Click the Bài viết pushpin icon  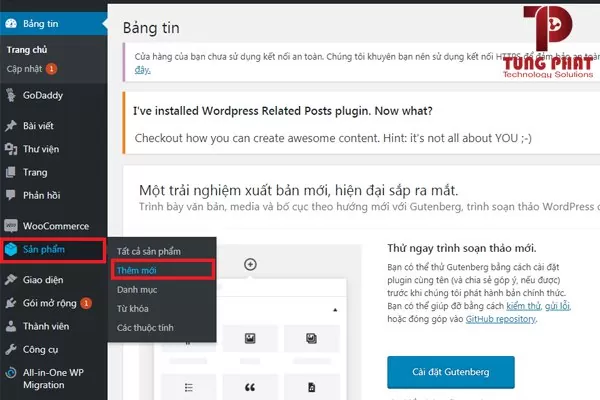coord(11,126)
